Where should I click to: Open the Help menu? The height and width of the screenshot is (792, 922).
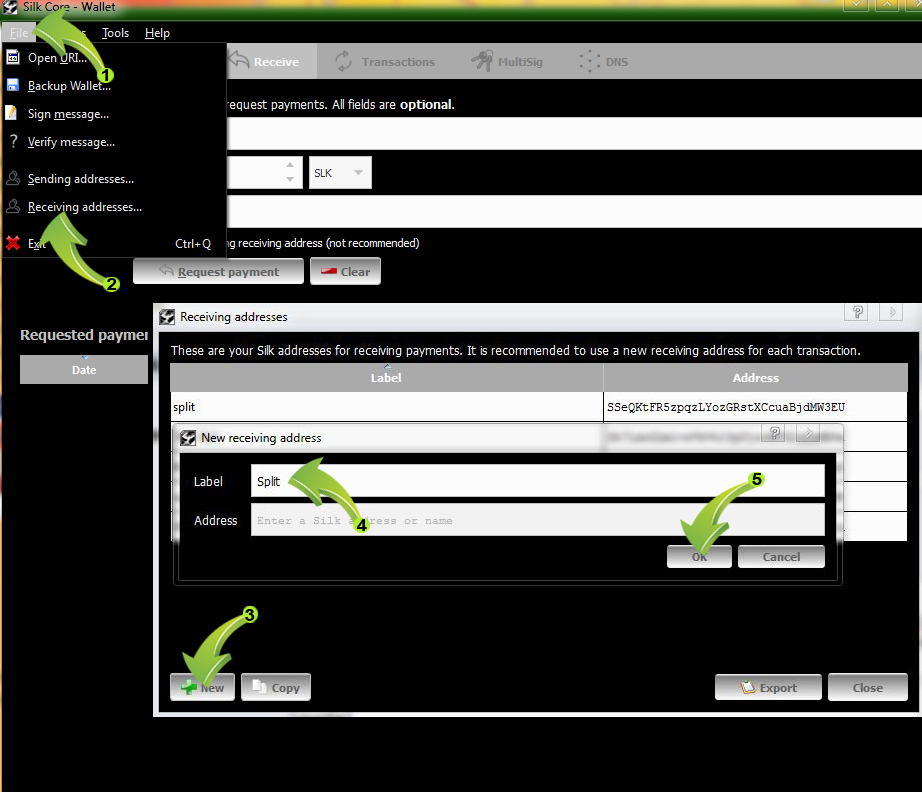click(157, 33)
